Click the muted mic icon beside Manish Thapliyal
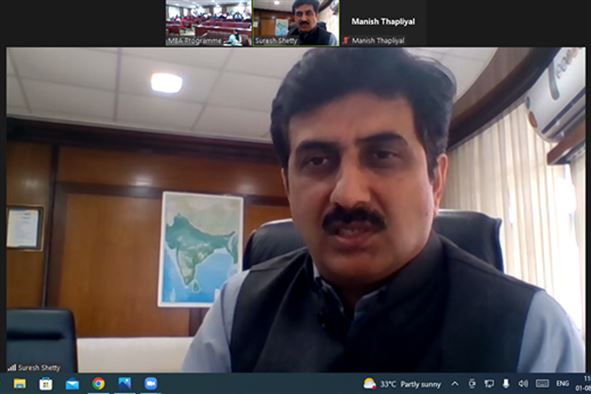Image resolution: width=591 pixels, height=394 pixels. [346, 40]
